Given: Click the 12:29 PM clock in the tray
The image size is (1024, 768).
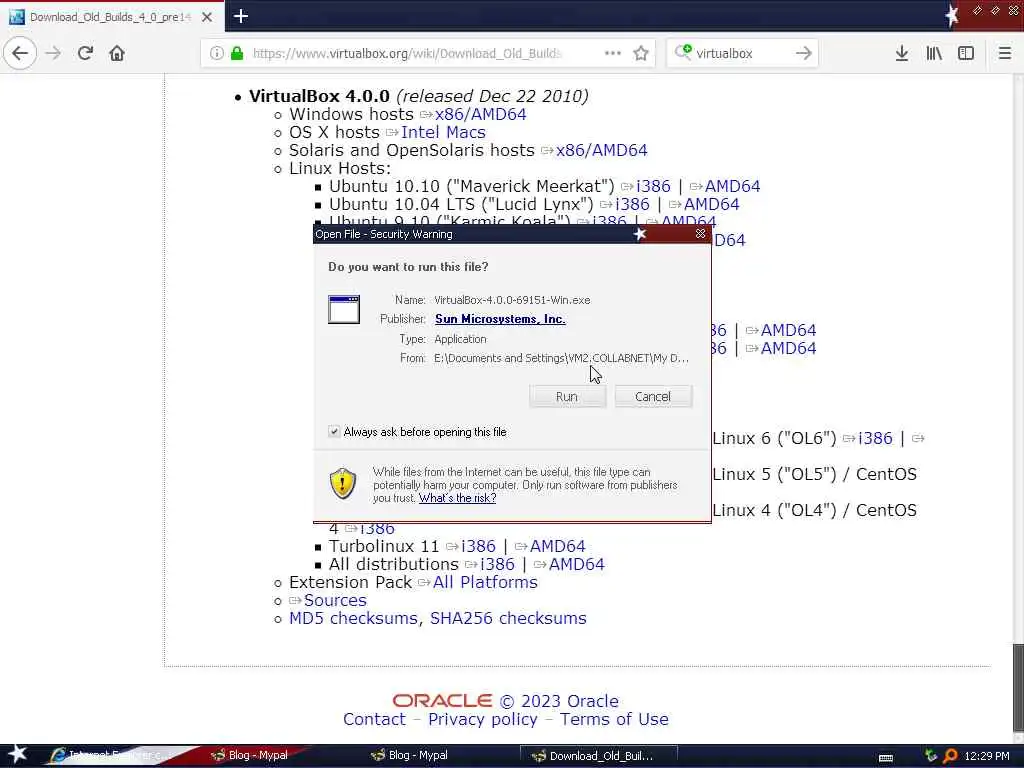Looking at the screenshot, I should 987,756.
